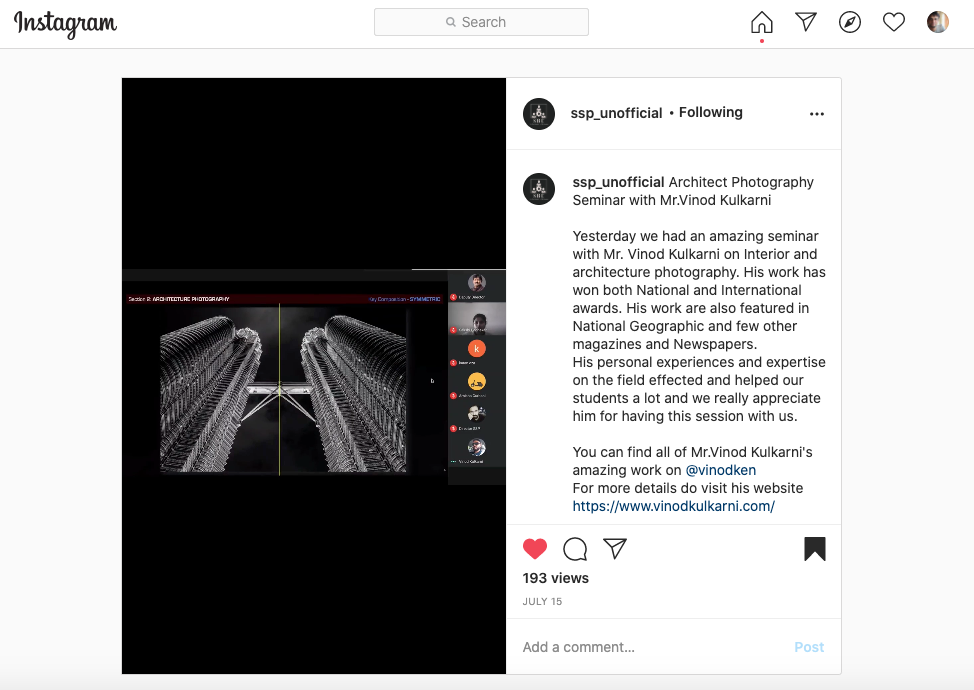Viewport: 974px width, 690px height.
Task: Click the Following button
Action: [x=711, y=112]
